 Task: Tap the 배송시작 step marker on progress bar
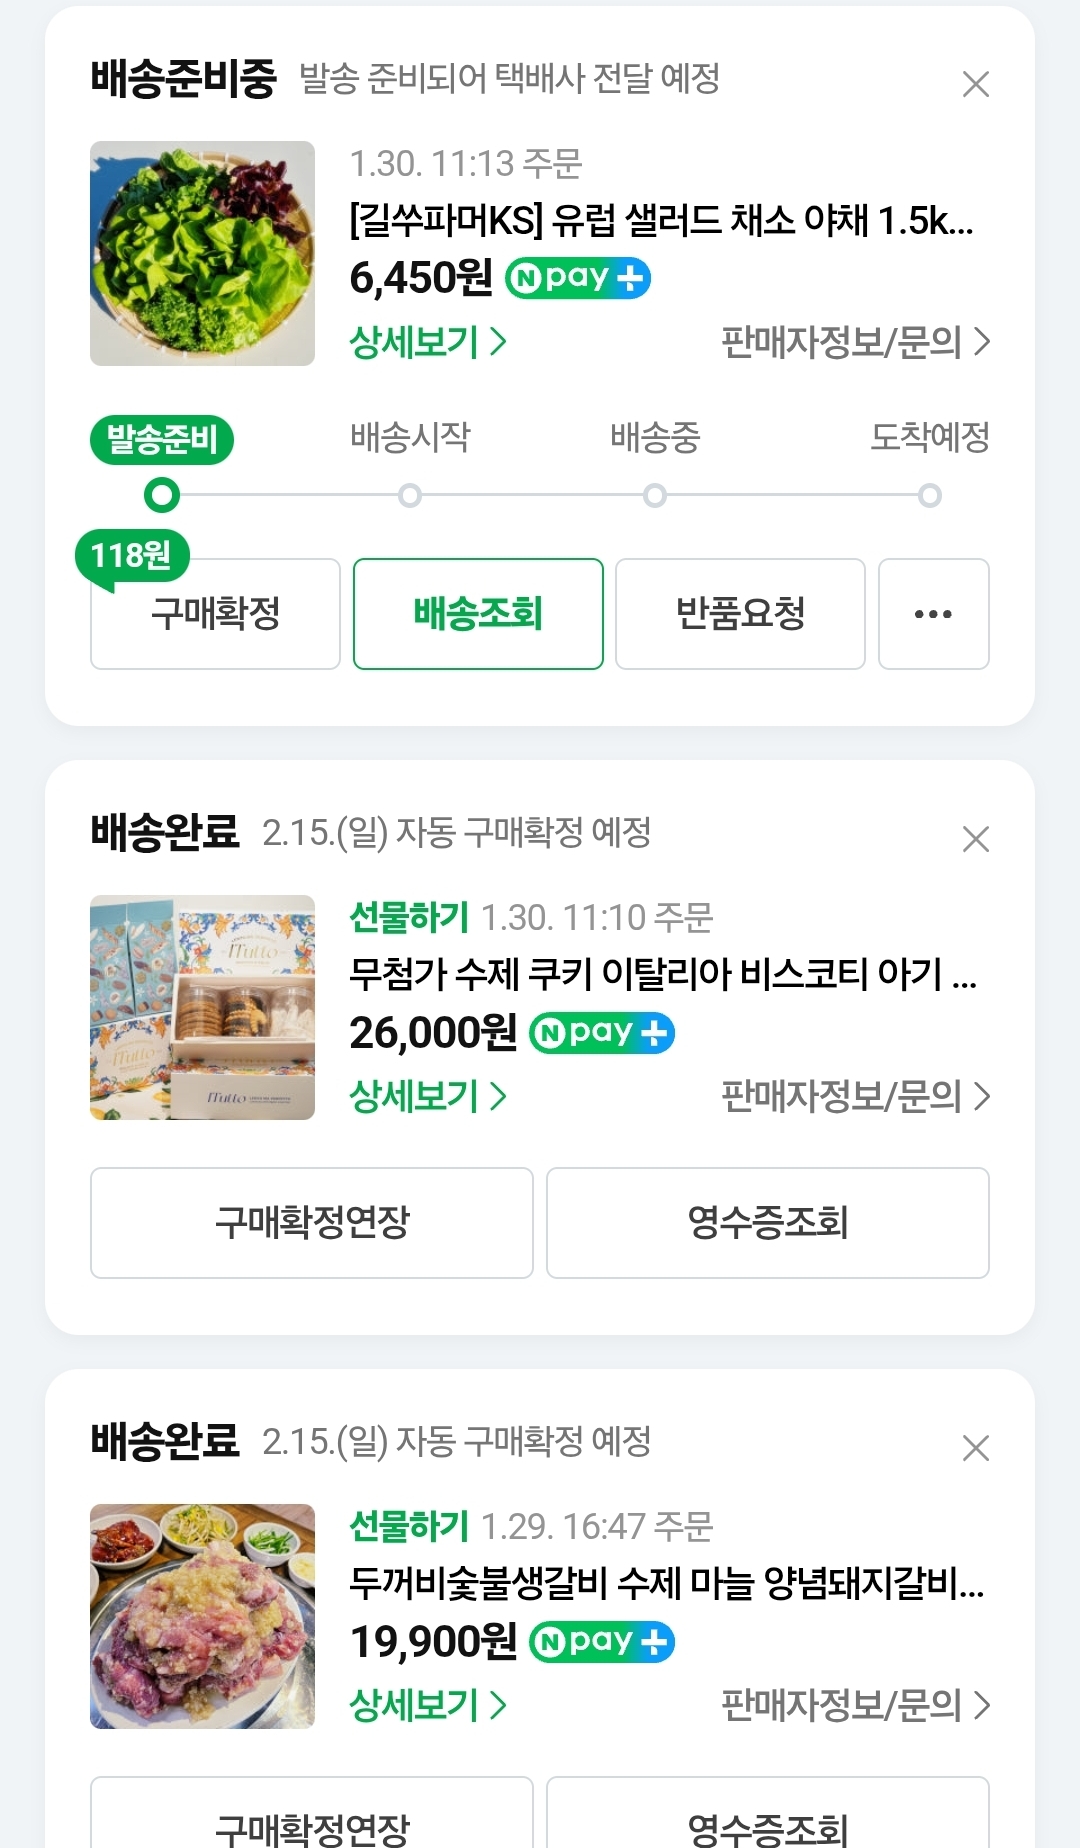pyautogui.click(x=410, y=495)
